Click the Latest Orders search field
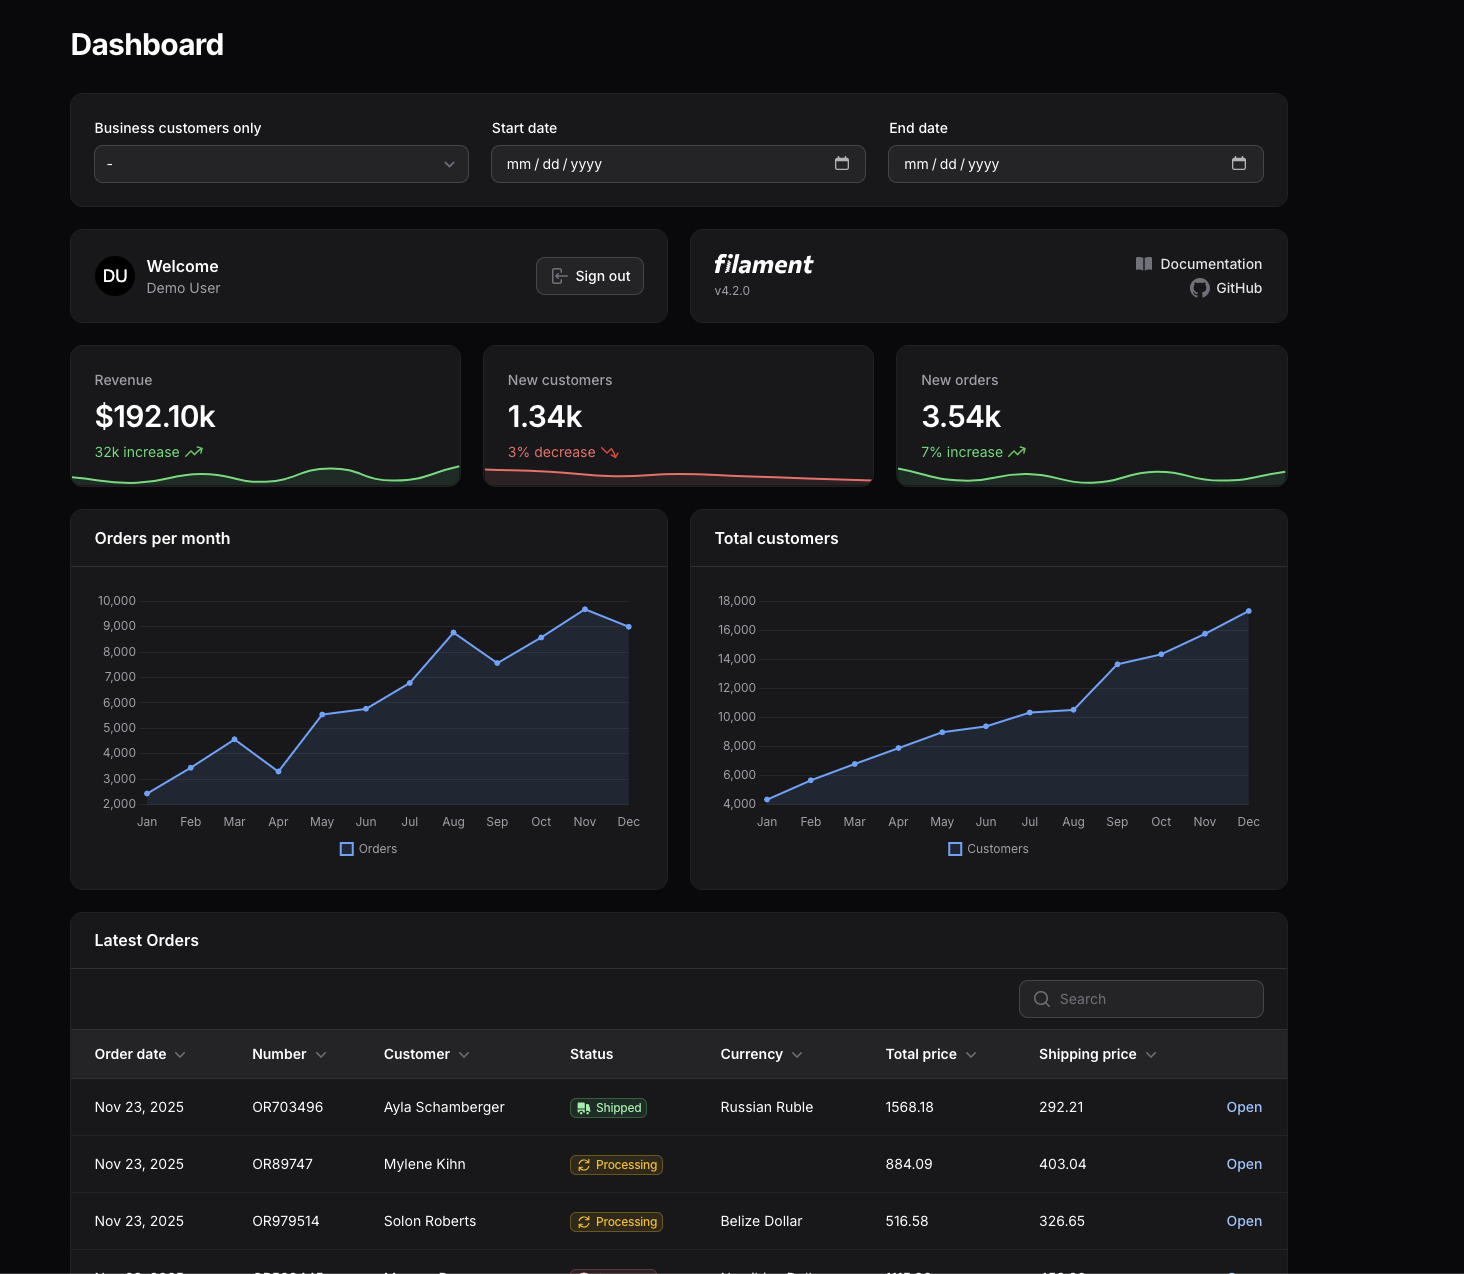 tap(1140, 998)
